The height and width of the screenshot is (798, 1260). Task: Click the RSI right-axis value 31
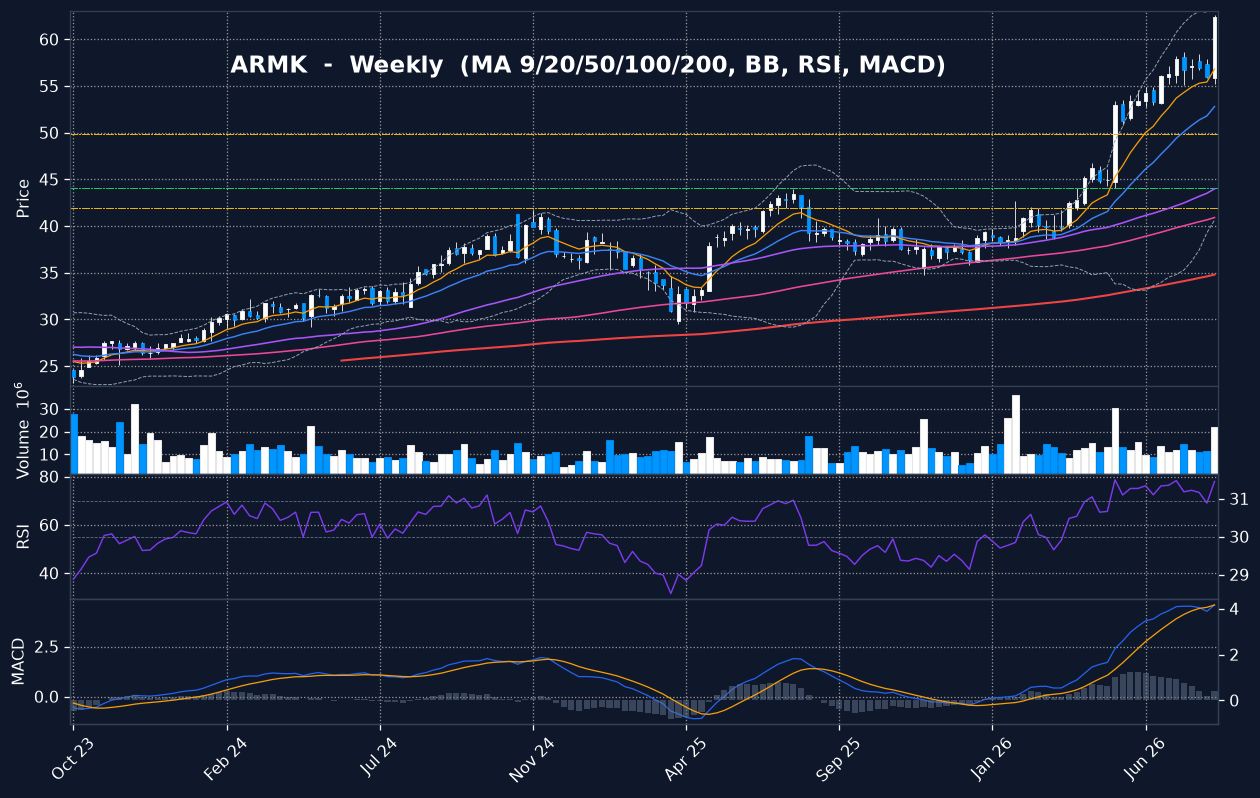tap(1238, 499)
